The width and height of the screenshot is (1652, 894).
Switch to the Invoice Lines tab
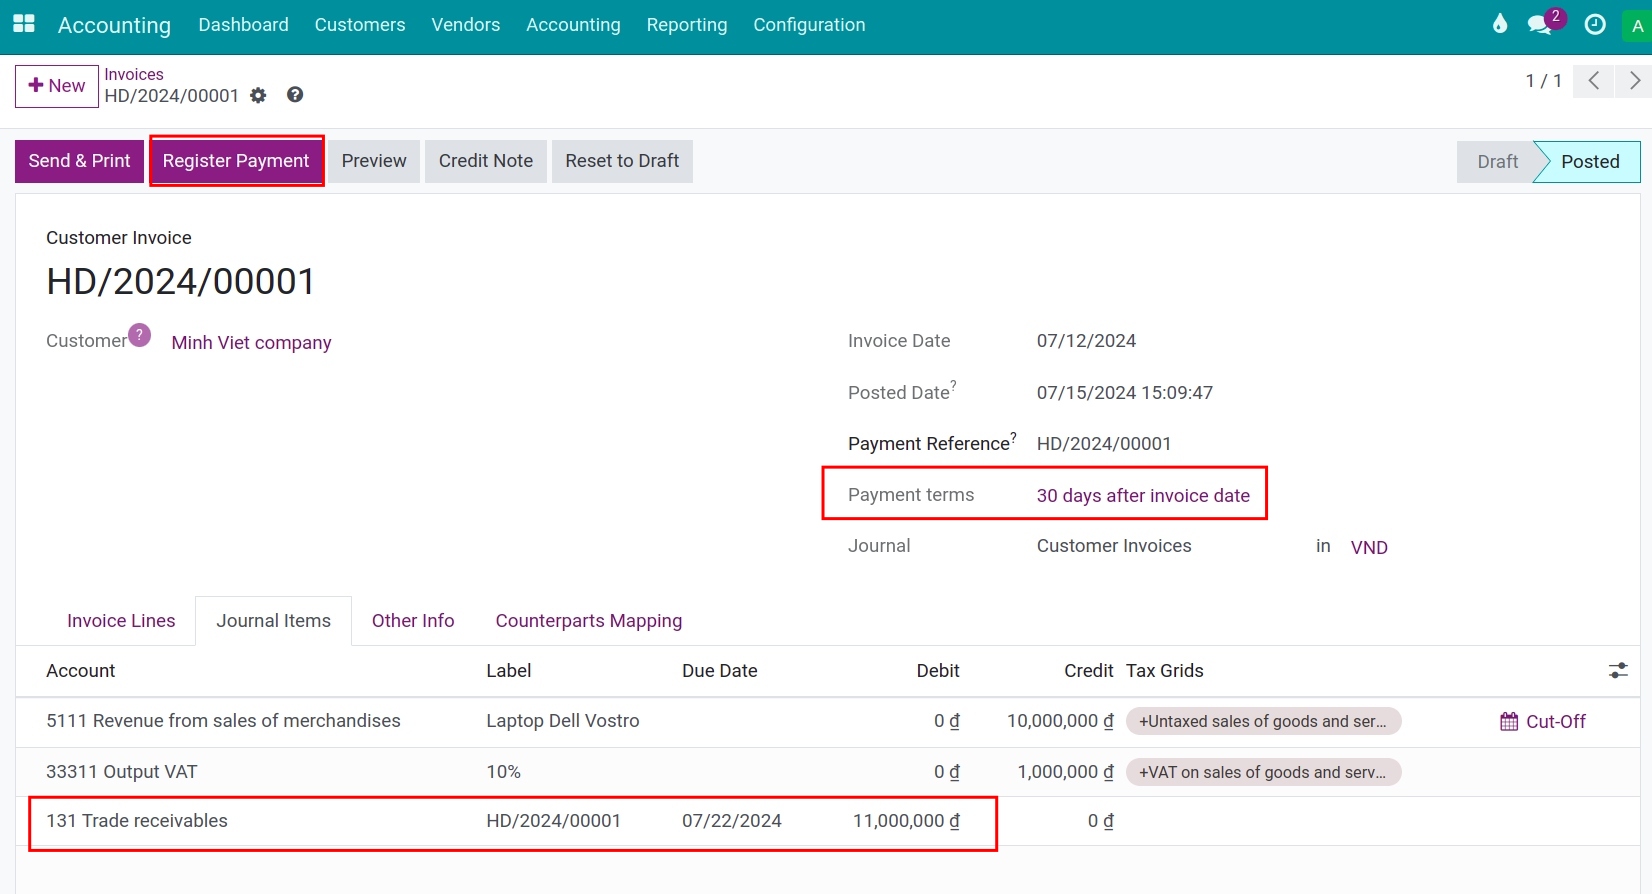[x=121, y=621]
